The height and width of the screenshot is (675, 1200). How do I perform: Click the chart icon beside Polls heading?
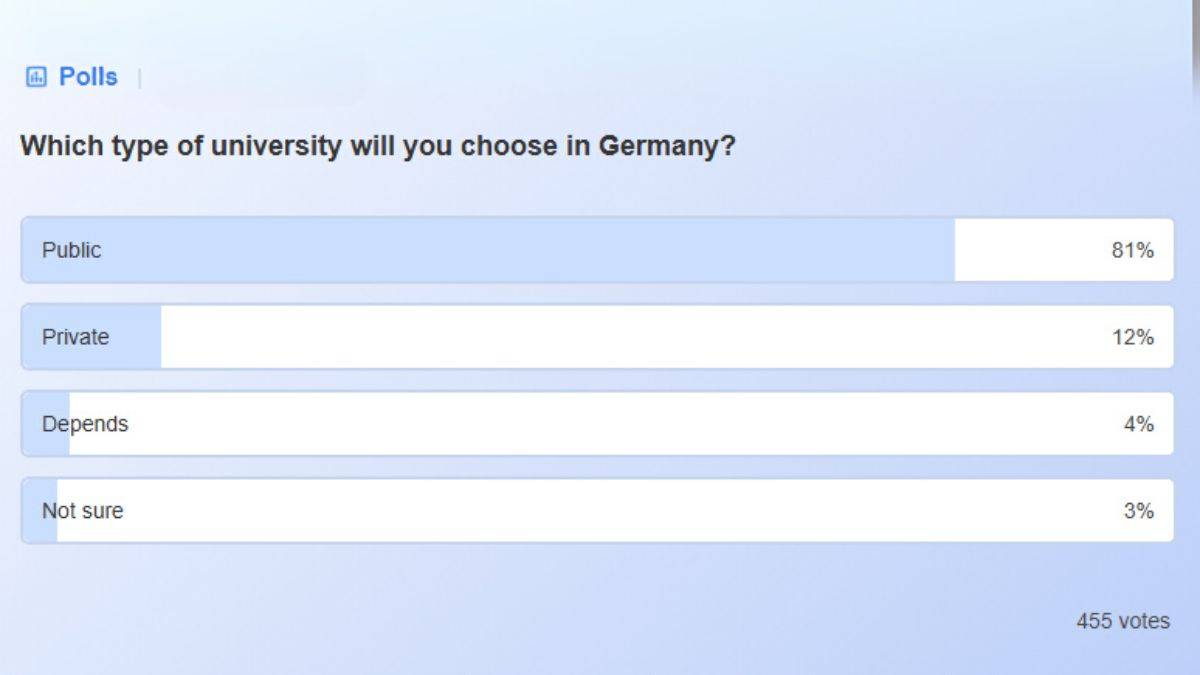pos(35,75)
